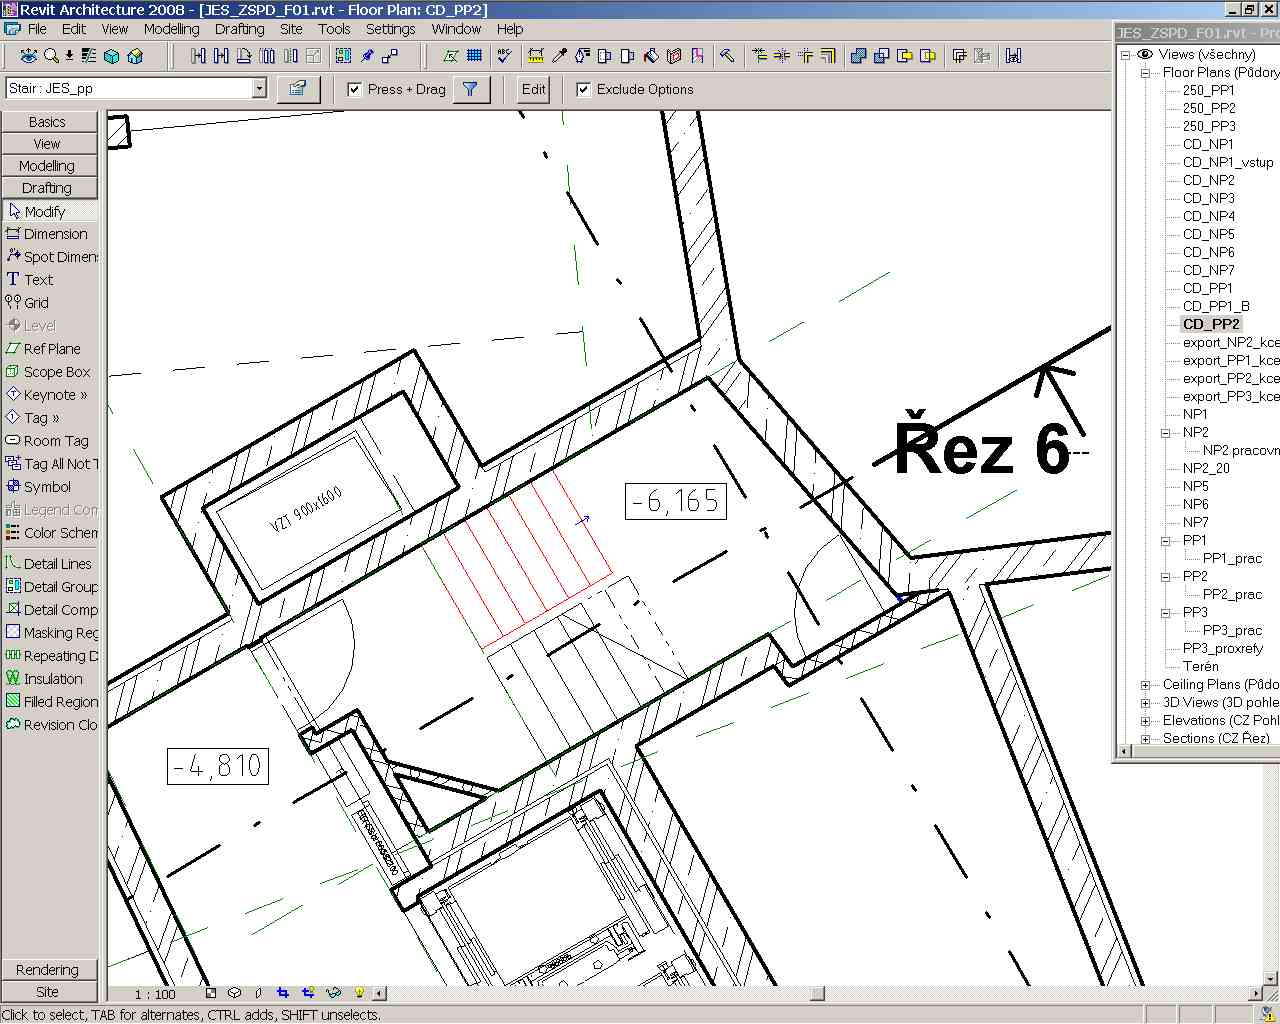
Task: Select the 250_PP3 floor plan
Action: click(x=1209, y=126)
